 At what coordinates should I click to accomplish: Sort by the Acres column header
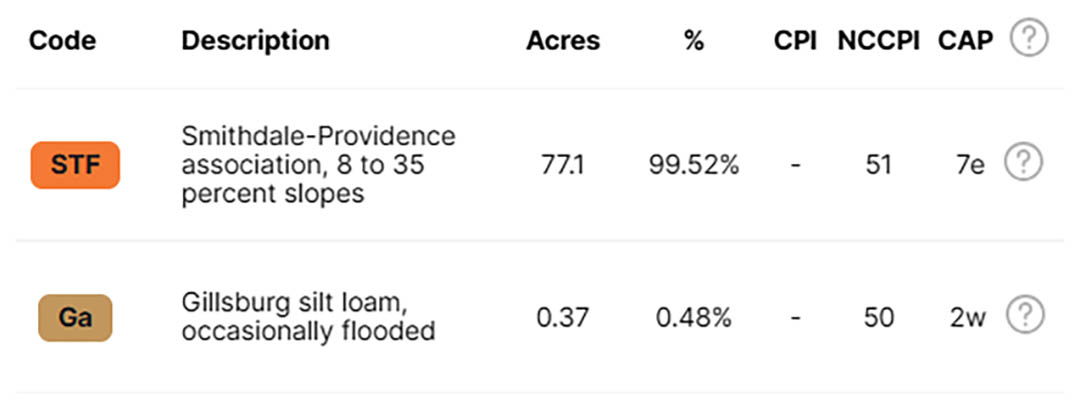pyautogui.click(x=563, y=41)
